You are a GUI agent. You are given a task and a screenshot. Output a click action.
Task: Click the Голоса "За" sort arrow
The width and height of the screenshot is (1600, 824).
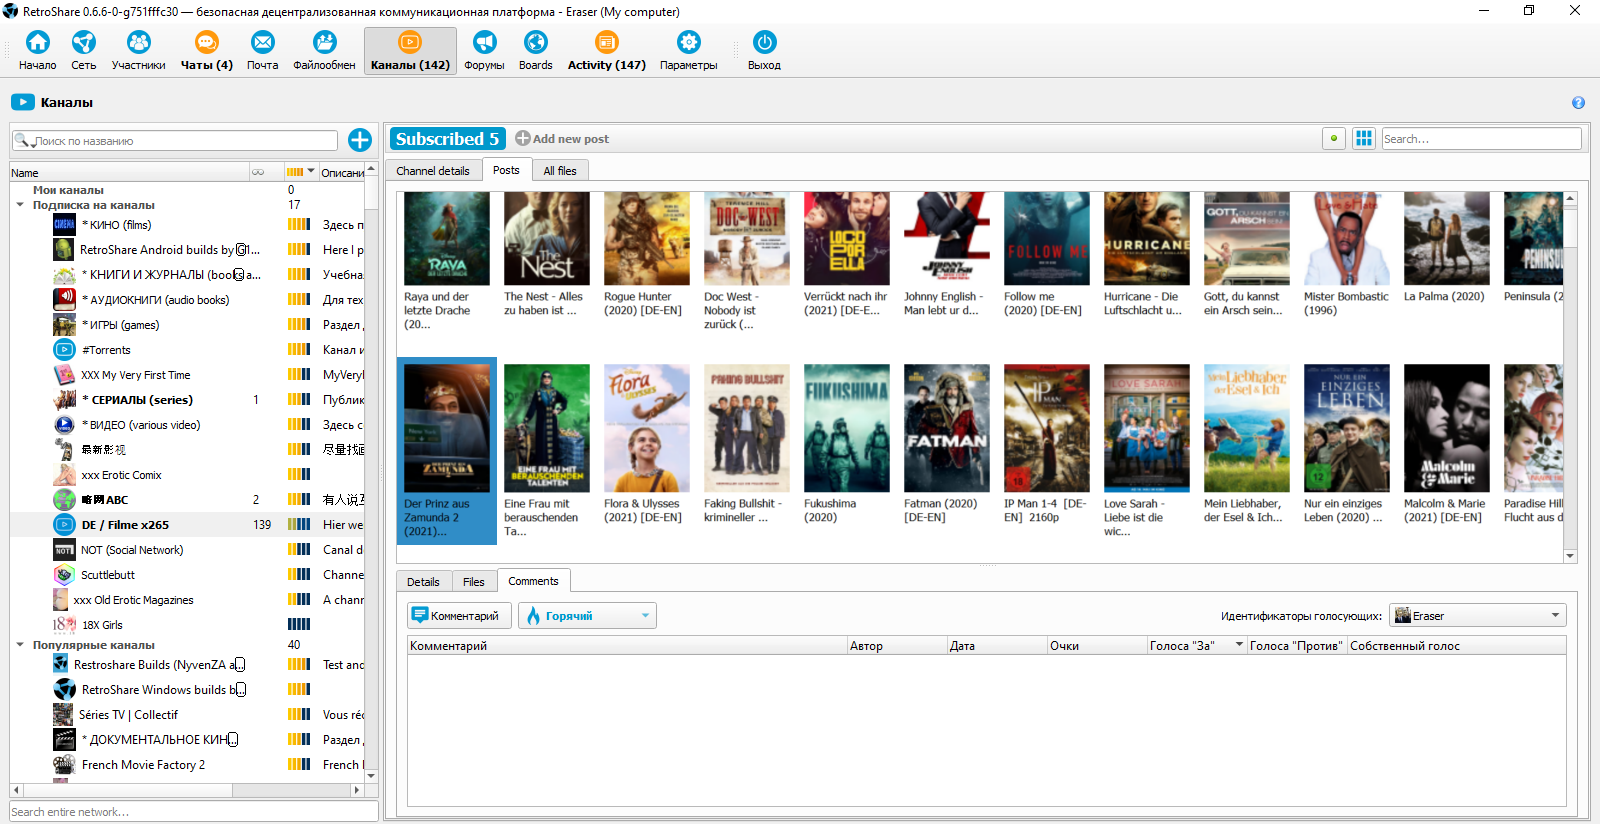pos(1239,645)
